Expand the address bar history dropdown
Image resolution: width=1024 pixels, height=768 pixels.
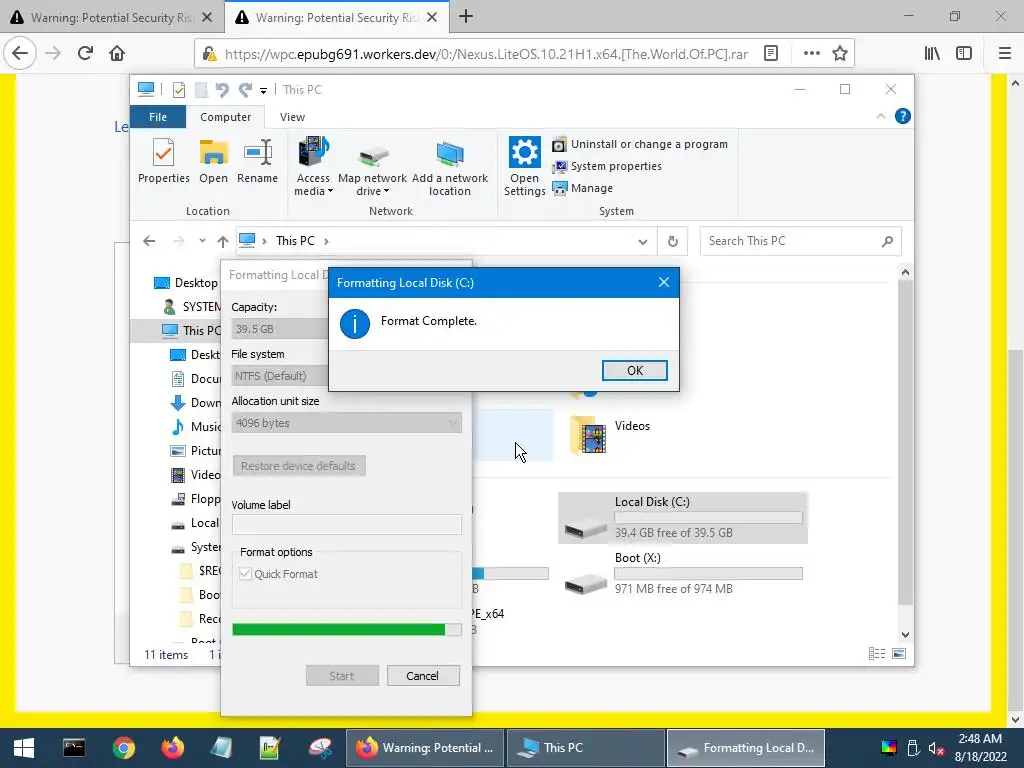click(643, 242)
